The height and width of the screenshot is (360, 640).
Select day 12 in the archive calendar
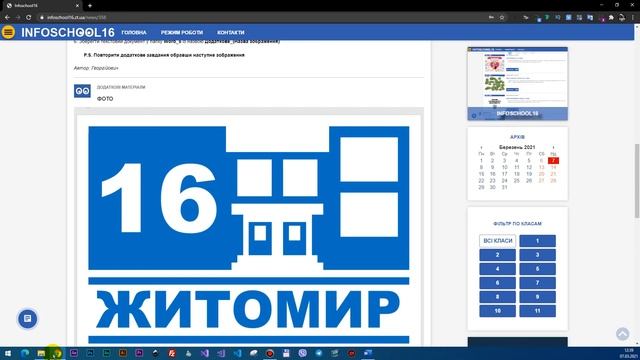pos(529,167)
